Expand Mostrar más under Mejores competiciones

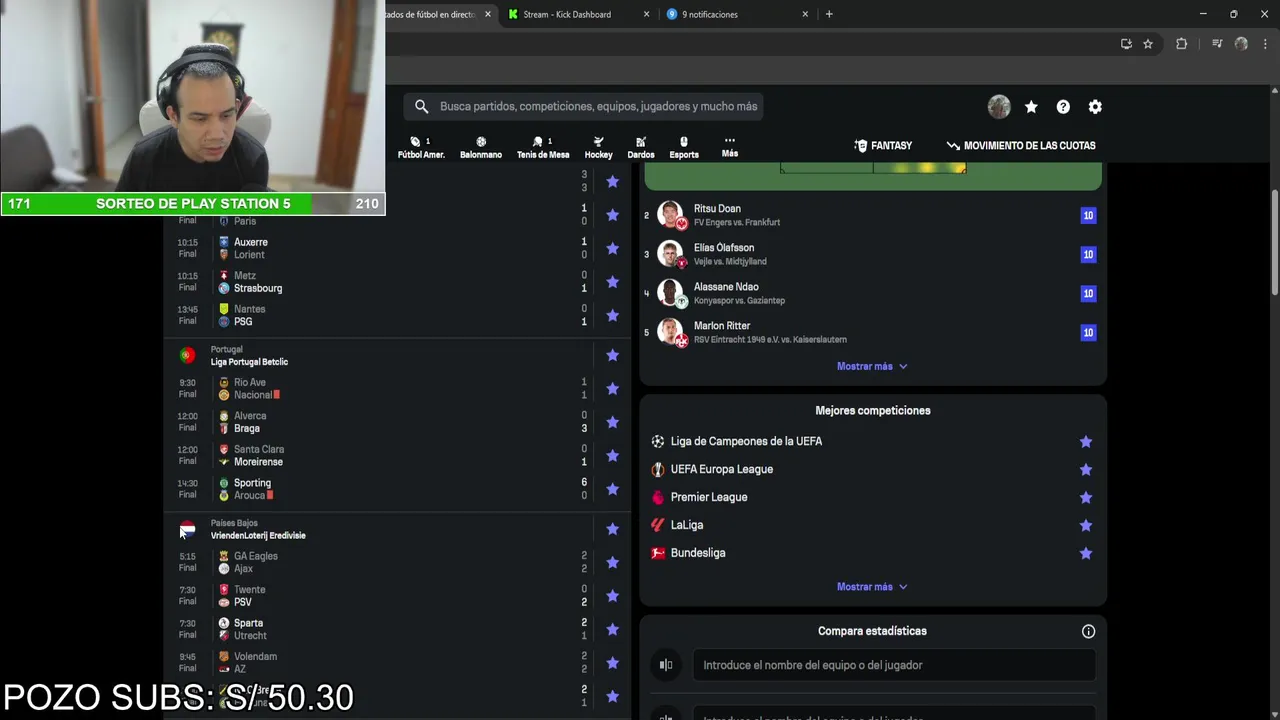[872, 587]
